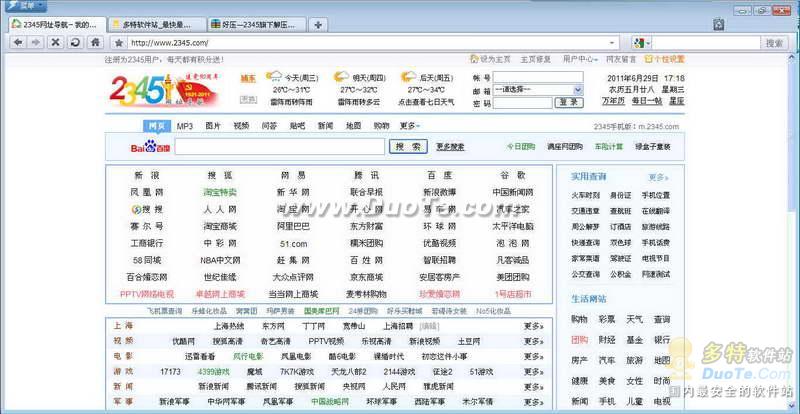800x414 pixels.
Task: Open the 每日一帖 link
Action: pyautogui.click(x=646, y=101)
